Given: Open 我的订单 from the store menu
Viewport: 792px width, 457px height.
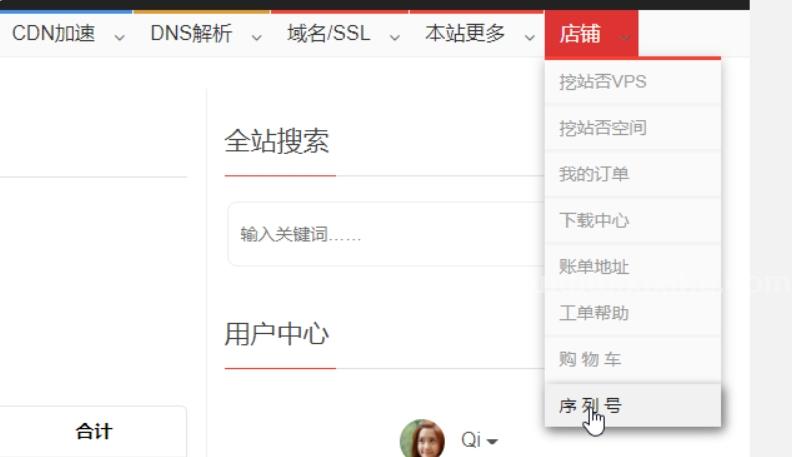Looking at the screenshot, I should [594, 174].
